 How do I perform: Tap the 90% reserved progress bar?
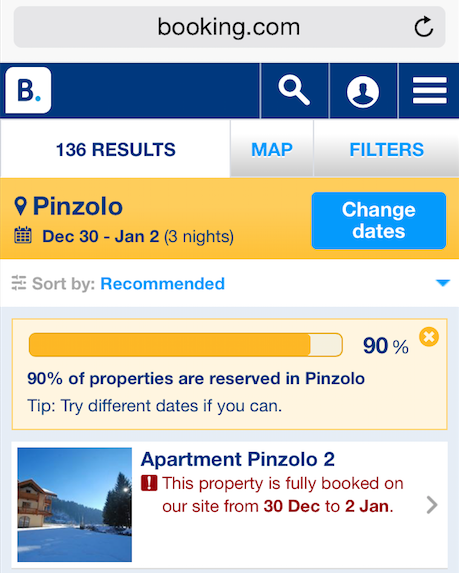tap(186, 345)
